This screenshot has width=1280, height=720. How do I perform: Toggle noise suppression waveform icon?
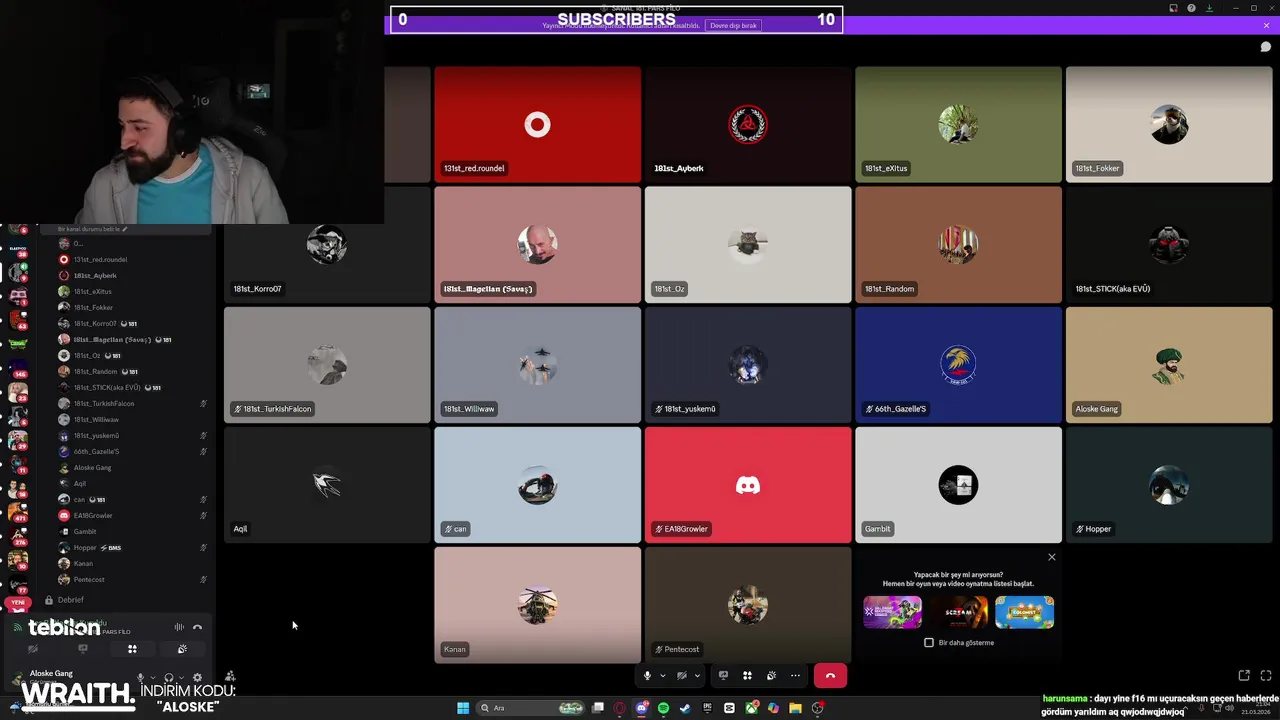point(179,627)
